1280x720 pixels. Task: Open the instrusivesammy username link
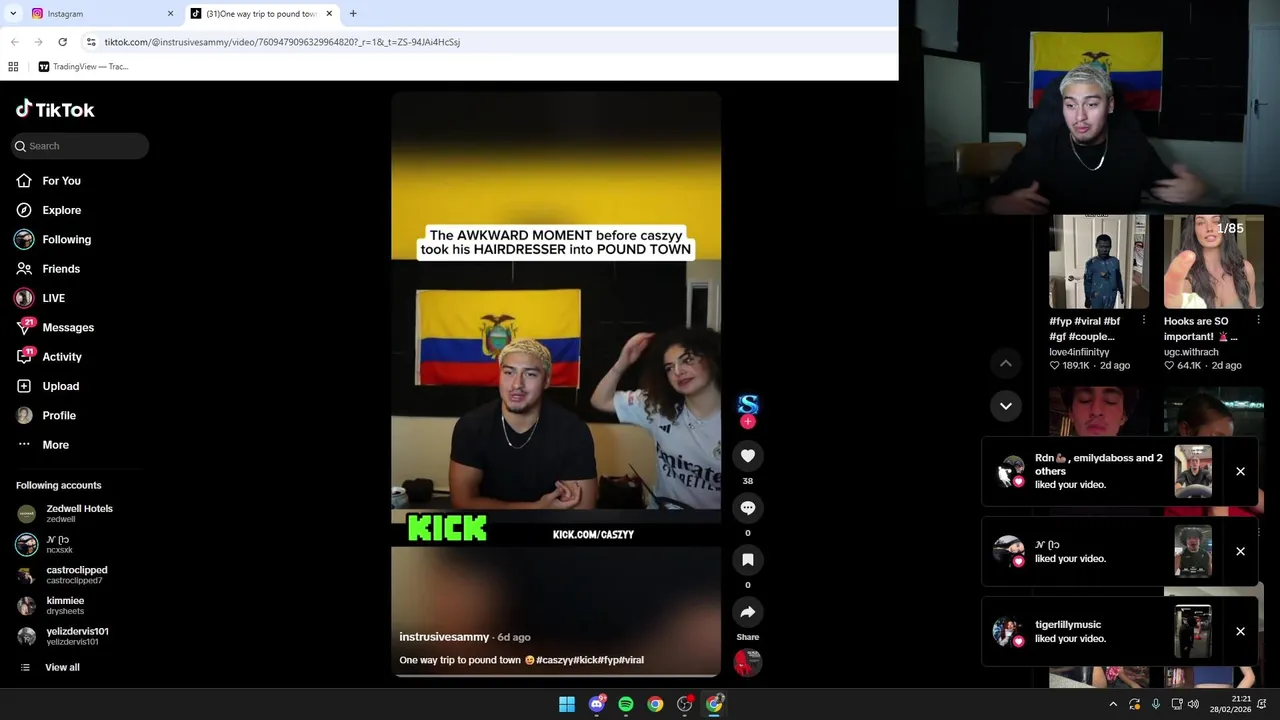point(444,637)
